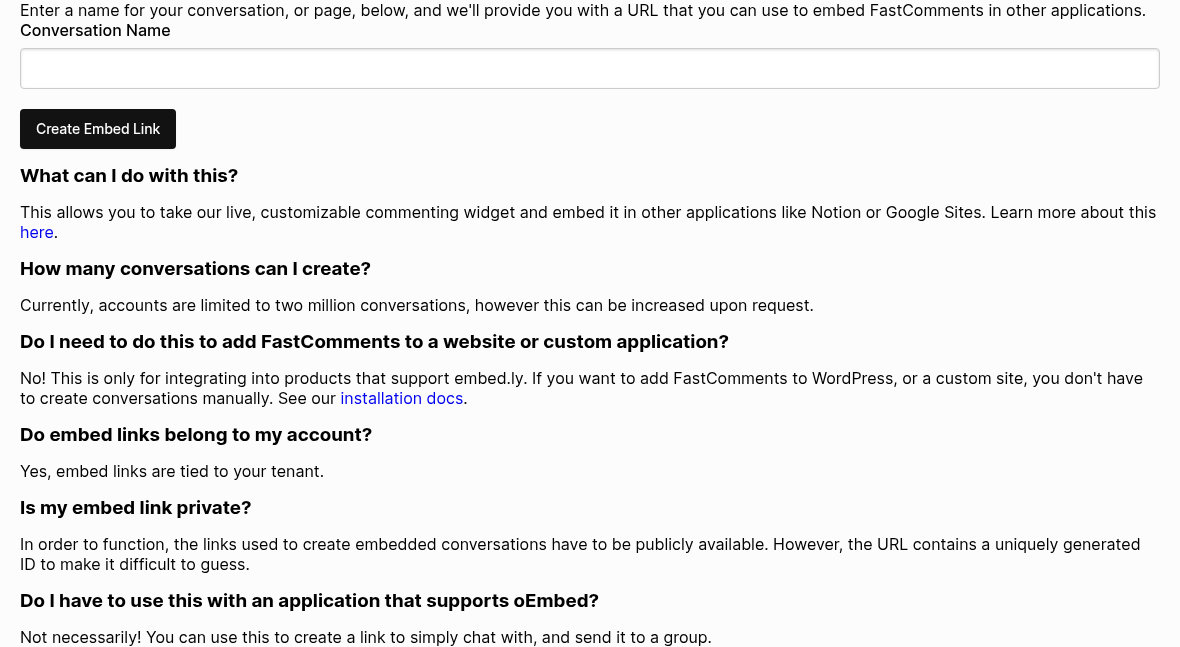
Task: Click the text "Yes, embed links are tied to your tenant."
Action: point(172,472)
